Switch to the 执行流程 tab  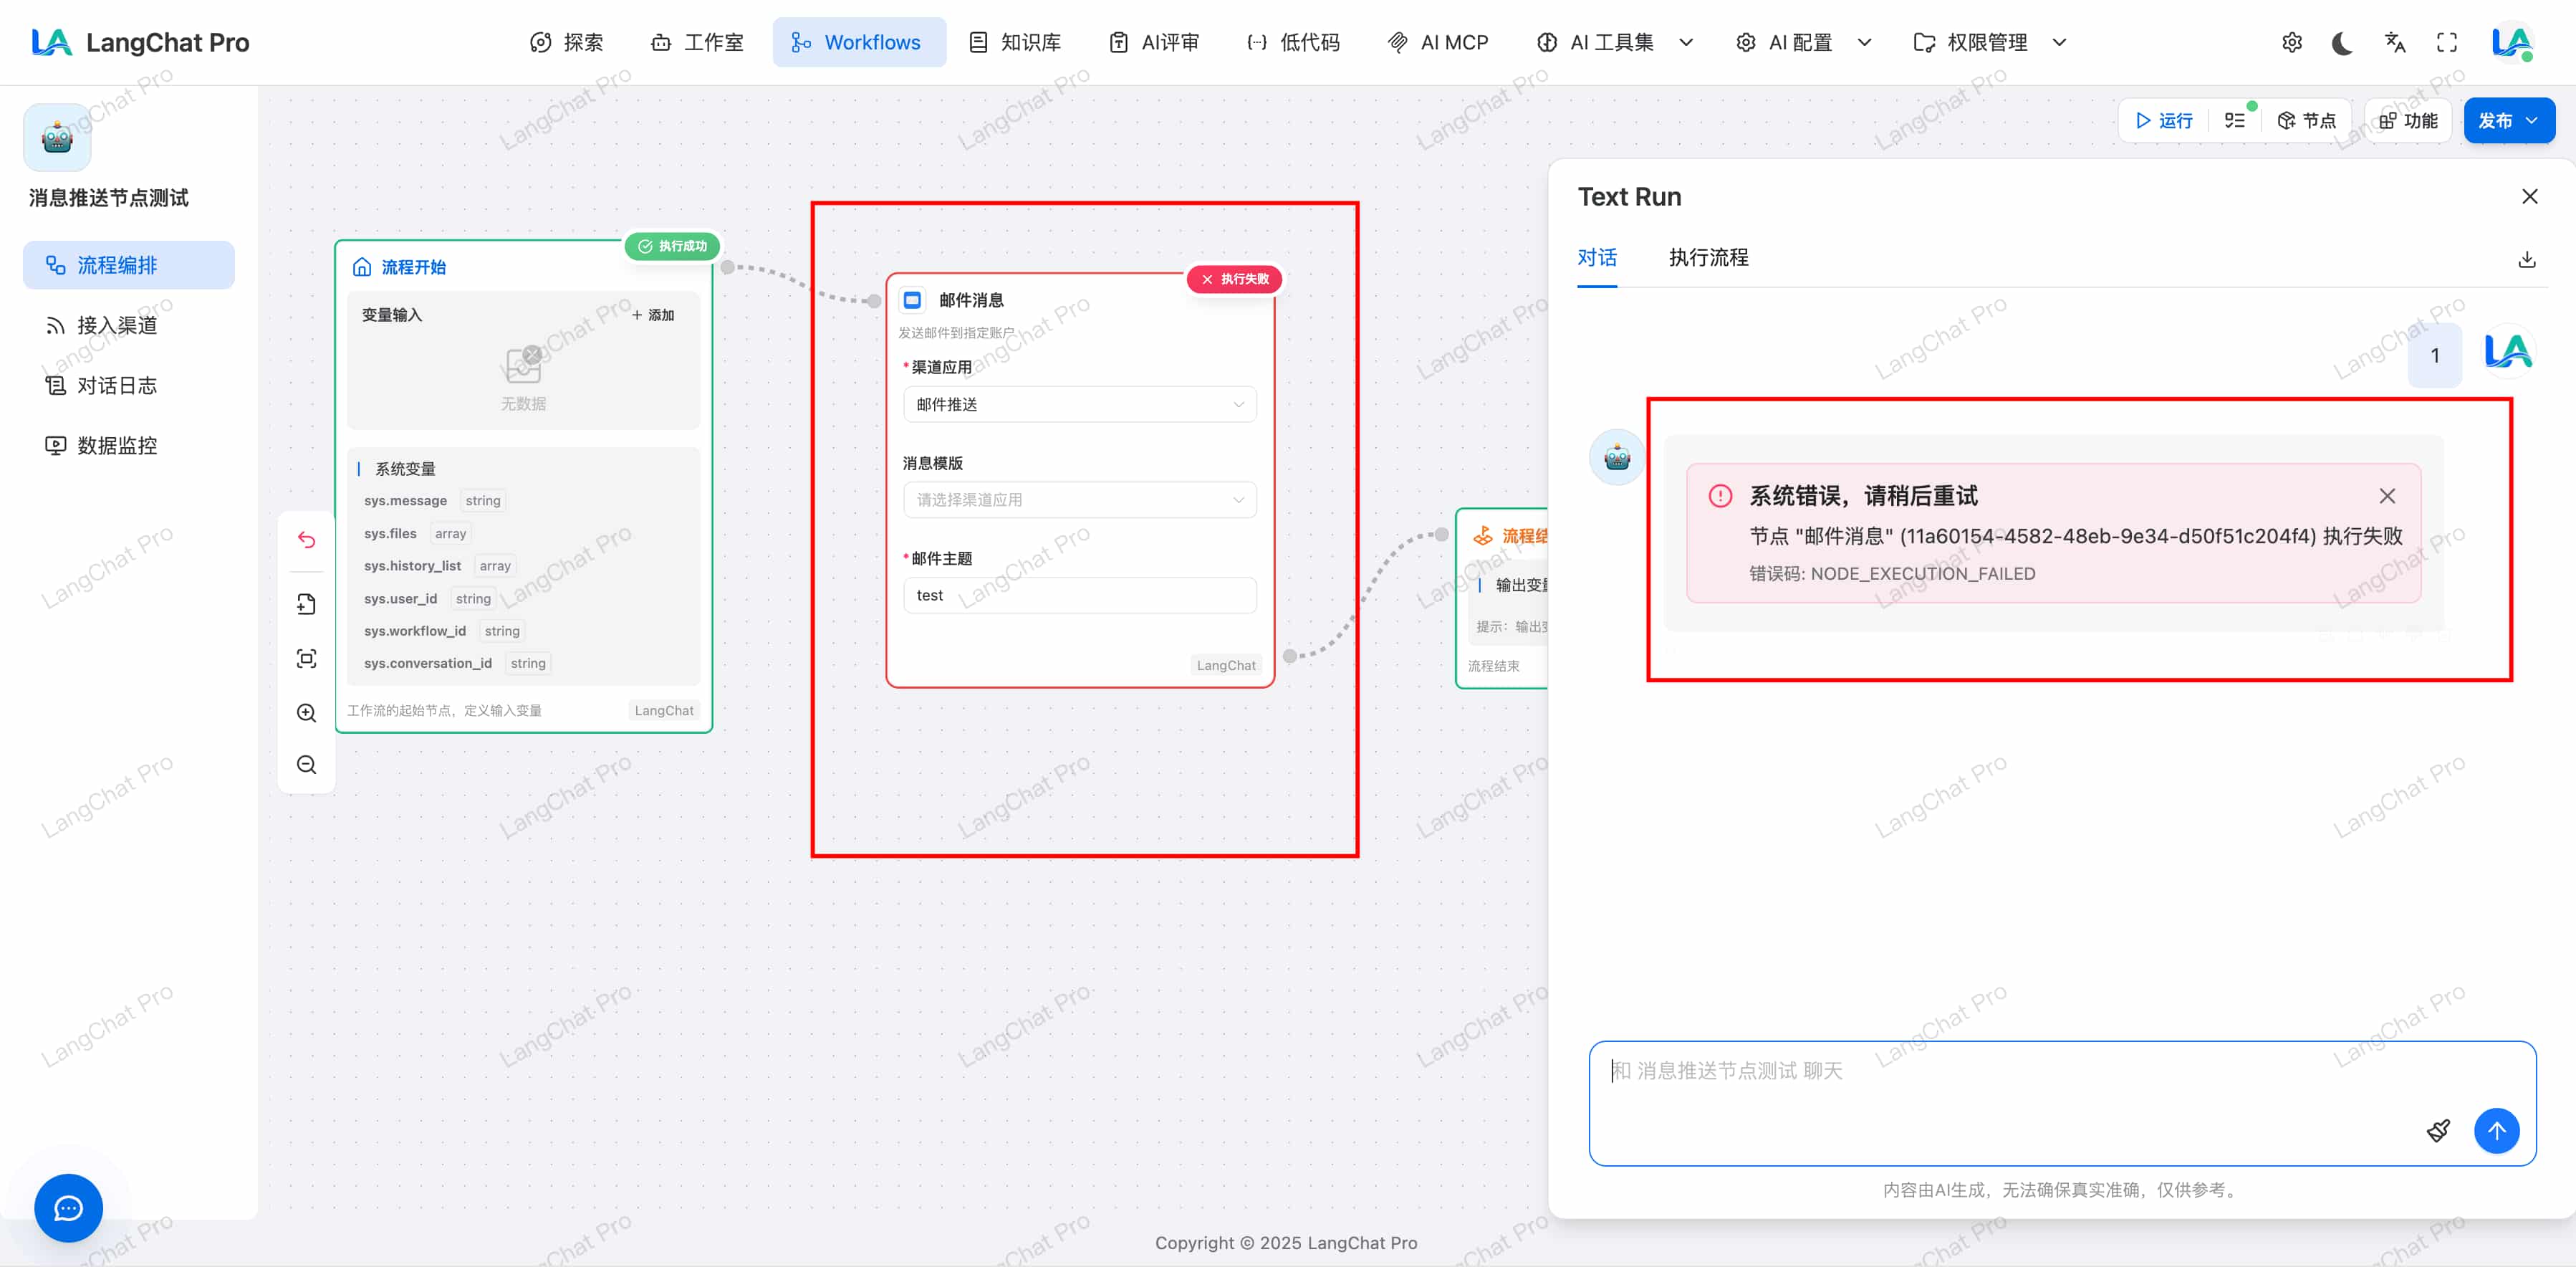tap(1708, 257)
